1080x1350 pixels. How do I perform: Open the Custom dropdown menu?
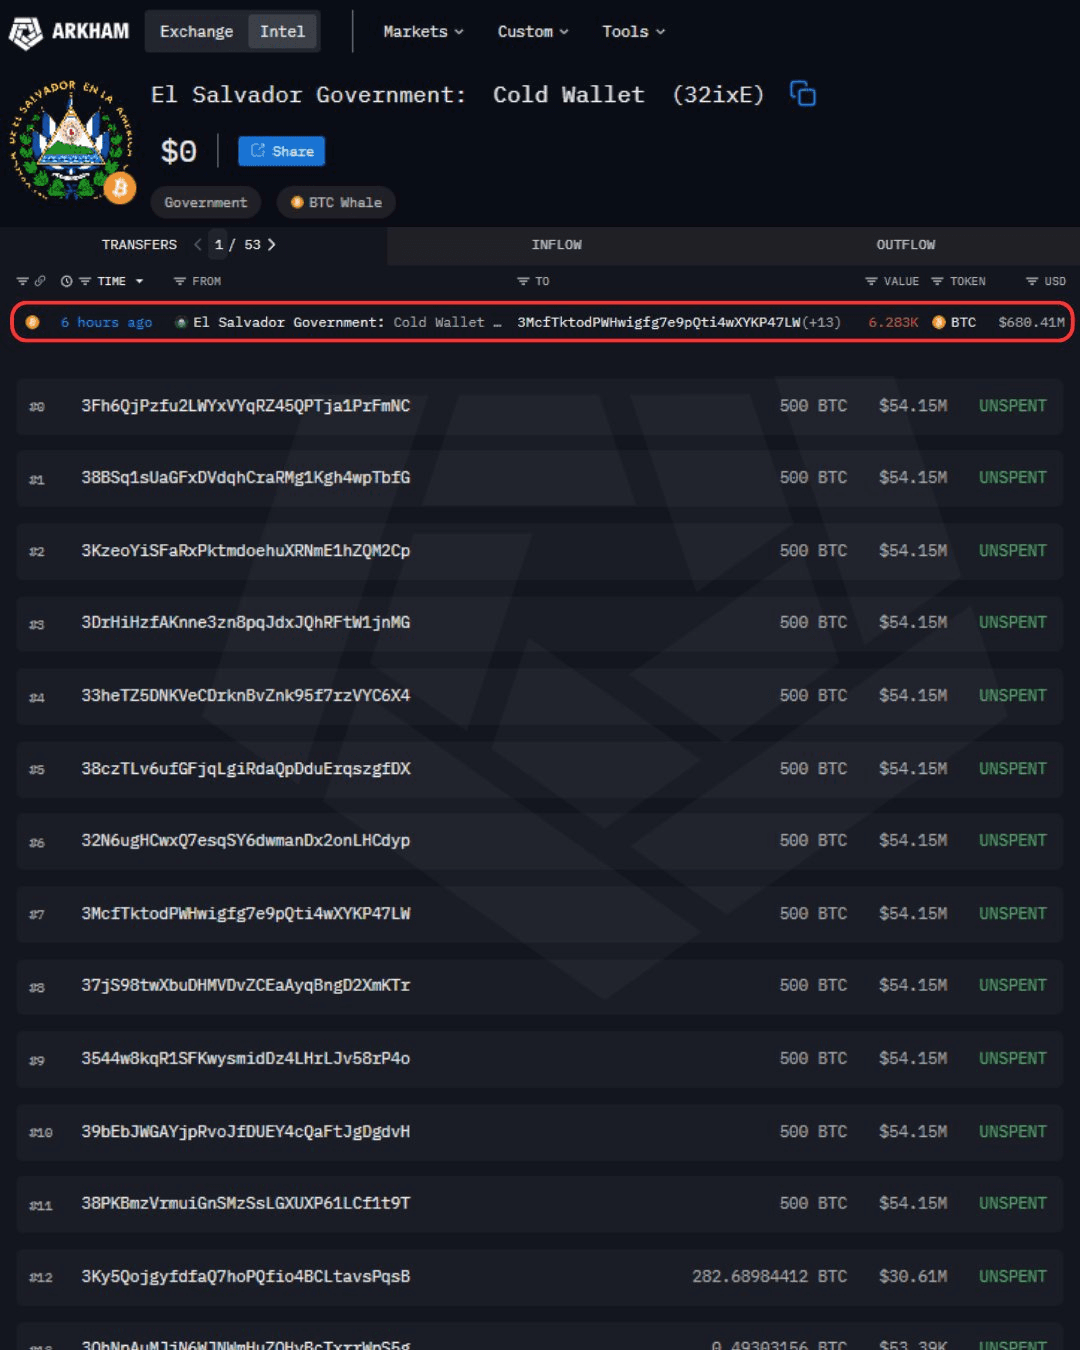pyautogui.click(x=533, y=31)
